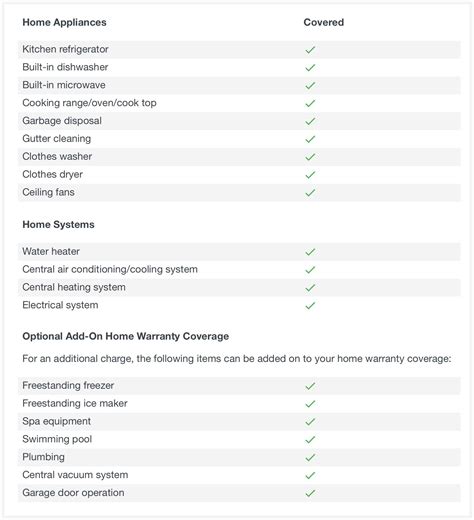
Task: Click the Garage door operation checkmark
Action: (310, 493)
